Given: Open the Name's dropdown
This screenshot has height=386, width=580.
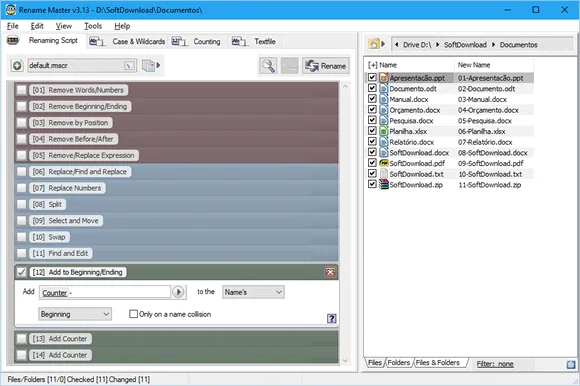Looking at the screenshot, I should tap(253, 292).
